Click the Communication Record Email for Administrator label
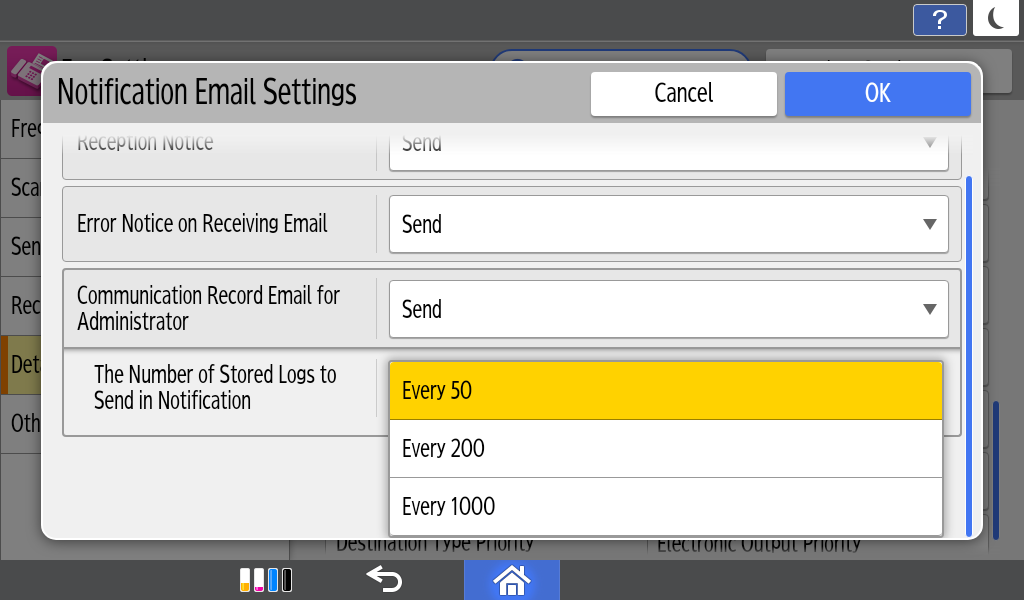The height and width of the screenshot is (600, 1024). 208,308
